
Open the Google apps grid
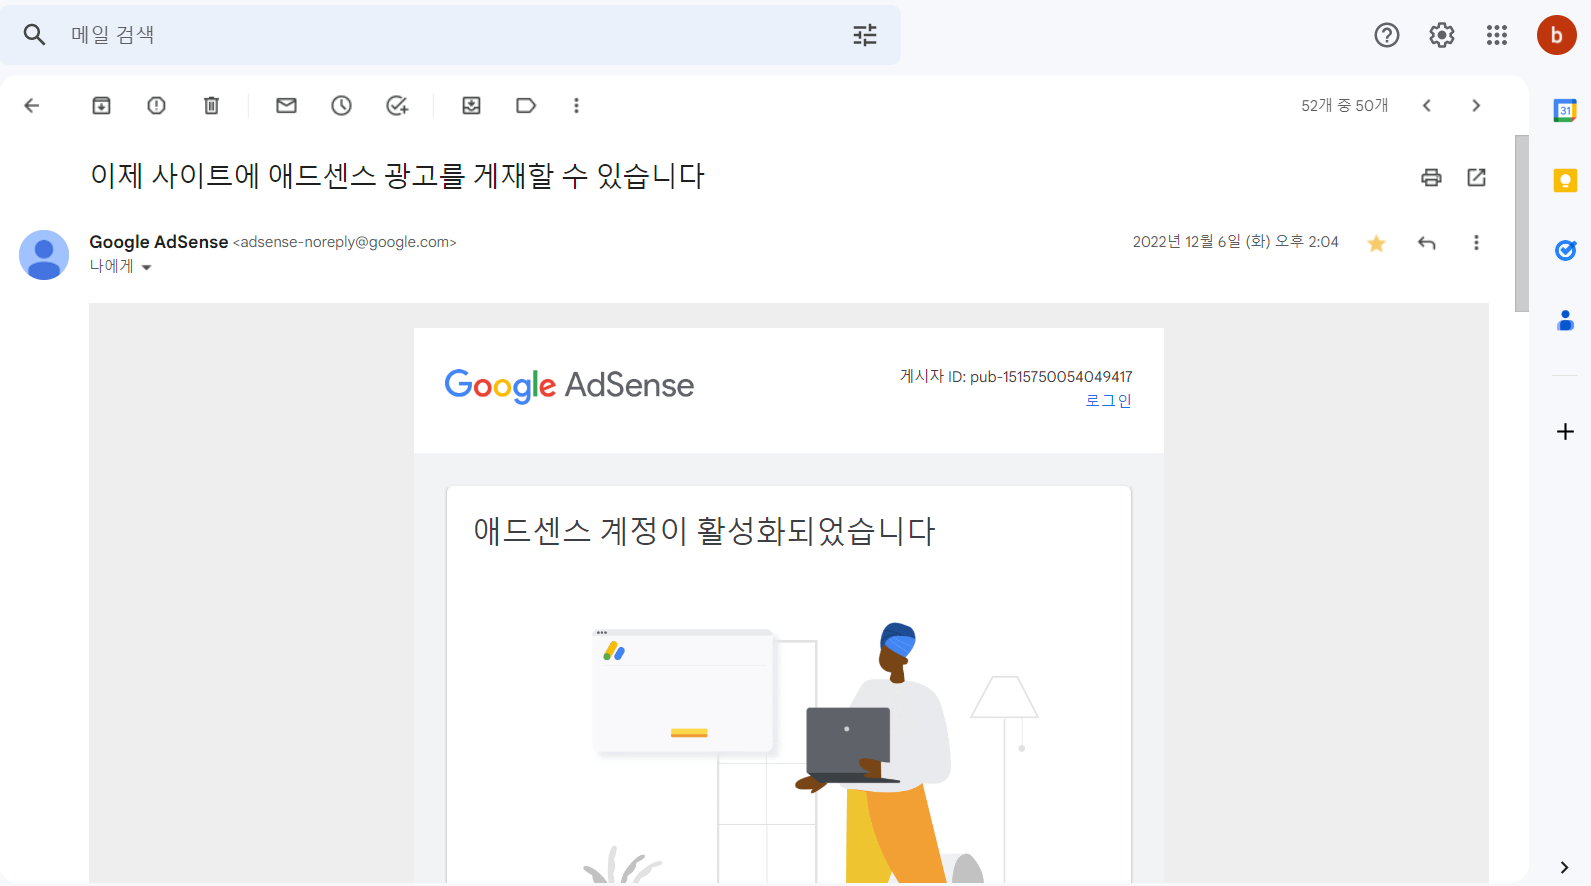tap(1497, 35)
